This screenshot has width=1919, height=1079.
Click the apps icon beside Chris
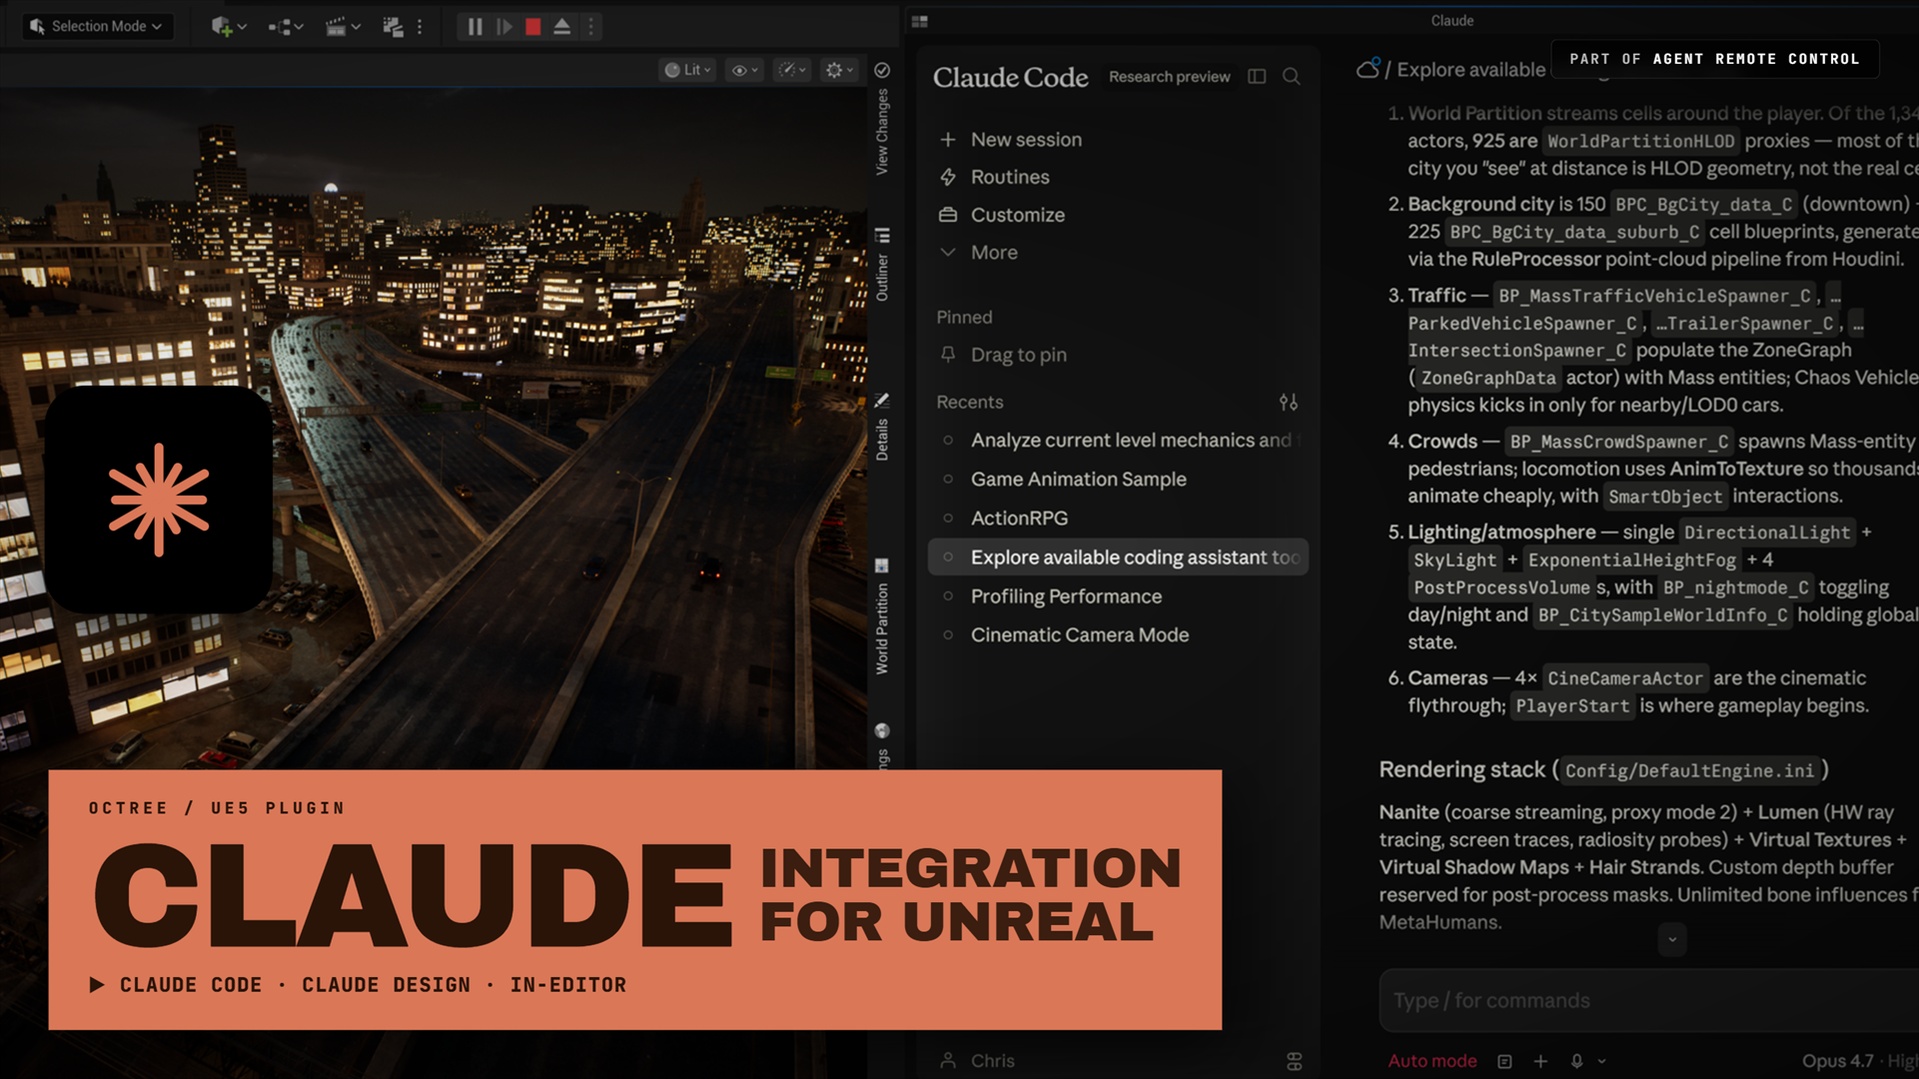pyautogui.click(x=1294, y=1061)
